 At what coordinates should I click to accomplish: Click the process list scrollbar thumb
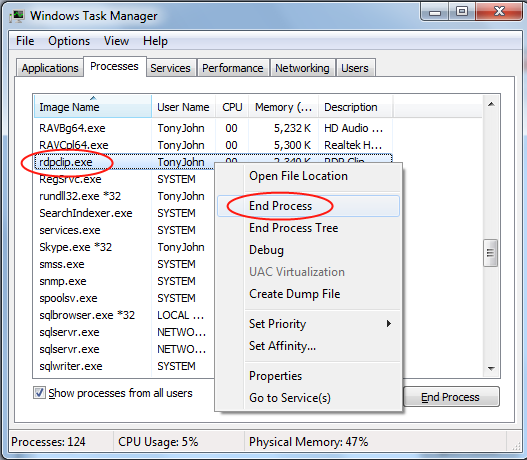[490, 253]
